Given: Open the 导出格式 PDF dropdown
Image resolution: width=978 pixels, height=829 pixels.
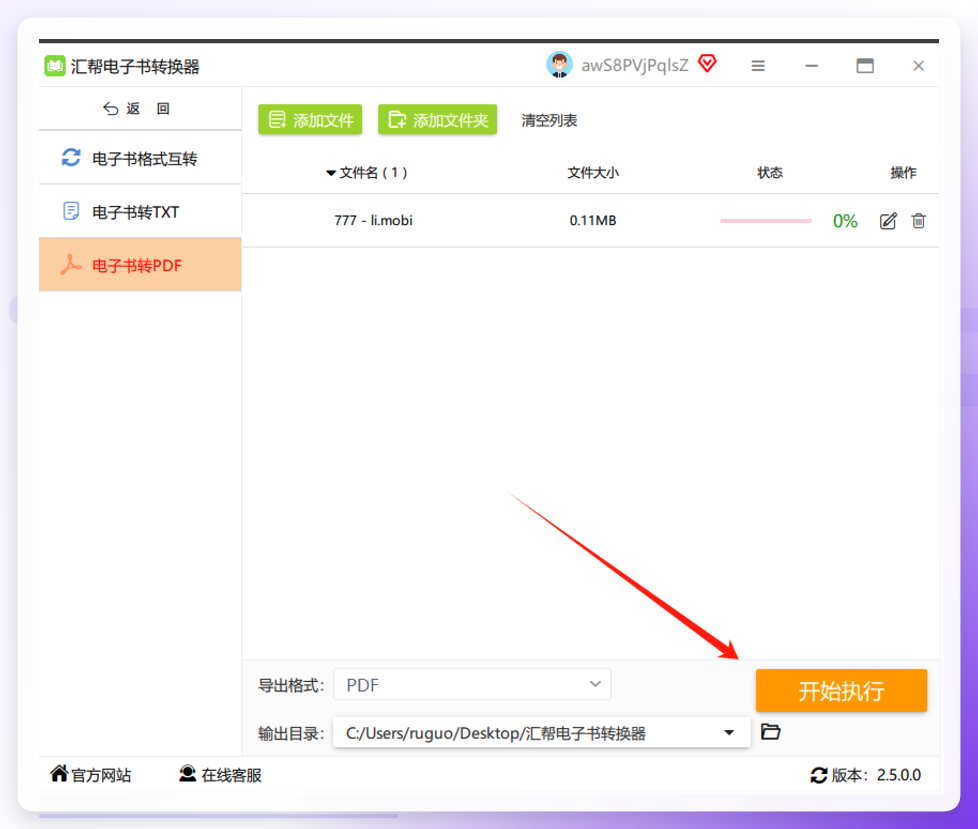Looking at the screenshot, I should pos(472,685).
